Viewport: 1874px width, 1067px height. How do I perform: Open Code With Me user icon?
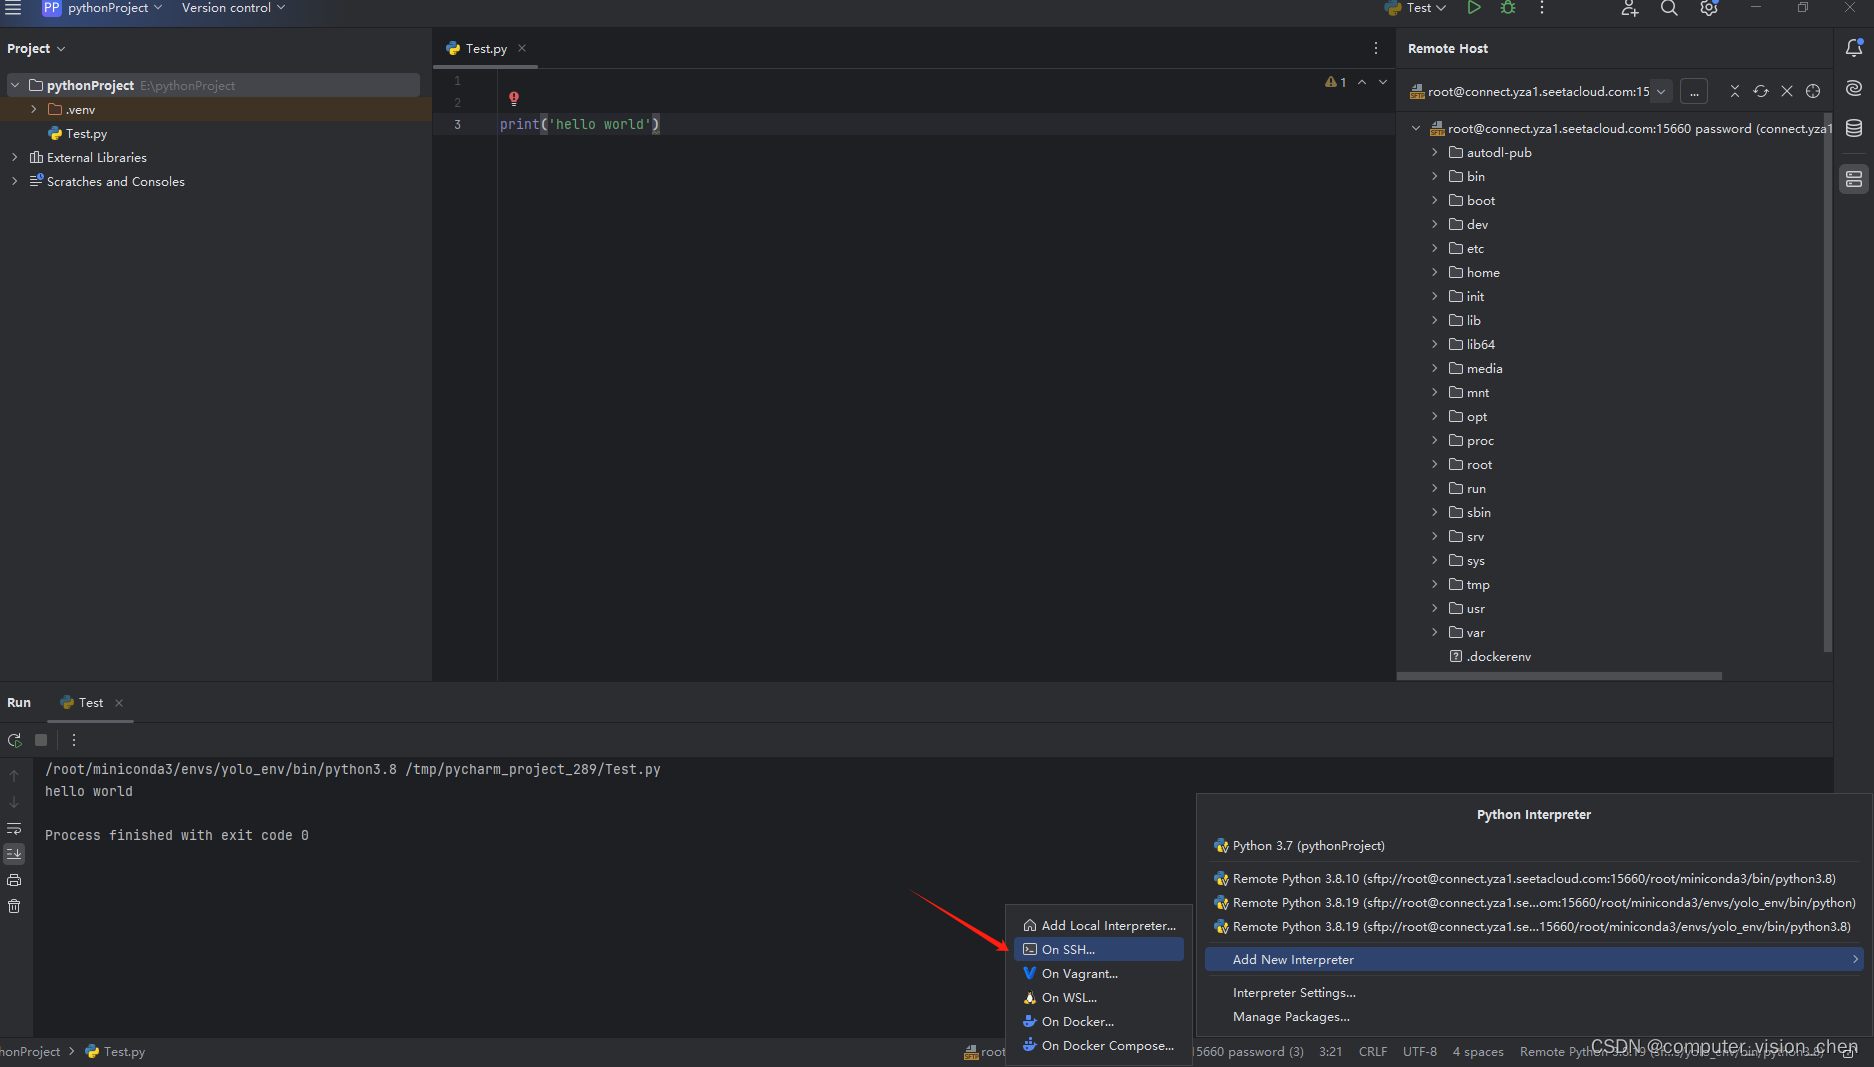click(1629, 8)
